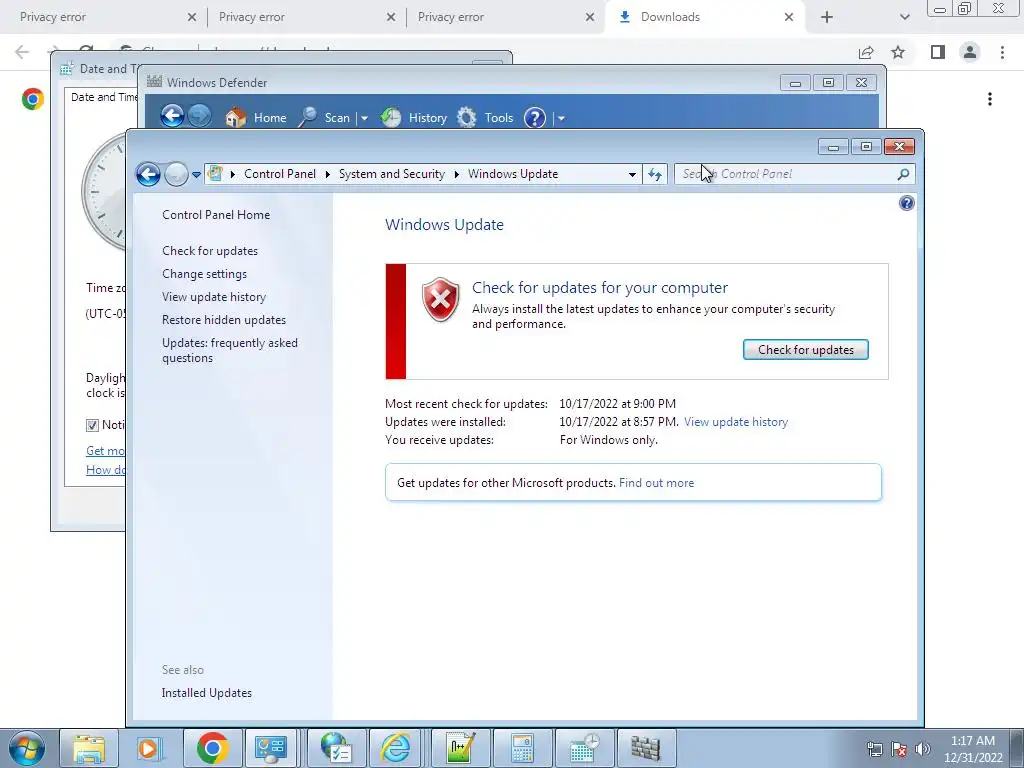Viewport: 1024px width, 768px height.
Task: Click the taskbar clock showing 1:17 AM
Action: point(972,749)
